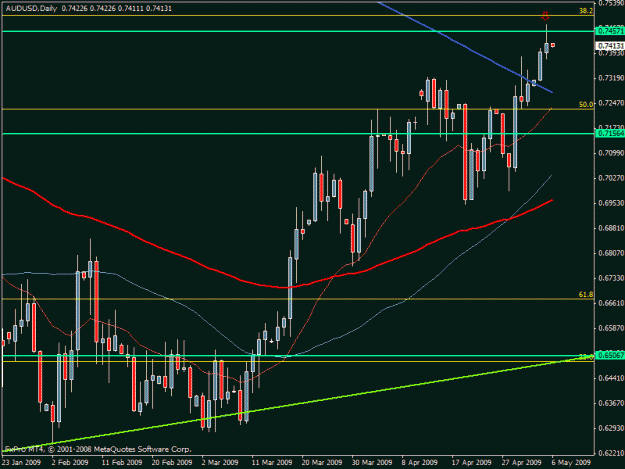The image size is (625, 469).
Task: Click the 27 Apr 2009 date label
Action: 521,463
